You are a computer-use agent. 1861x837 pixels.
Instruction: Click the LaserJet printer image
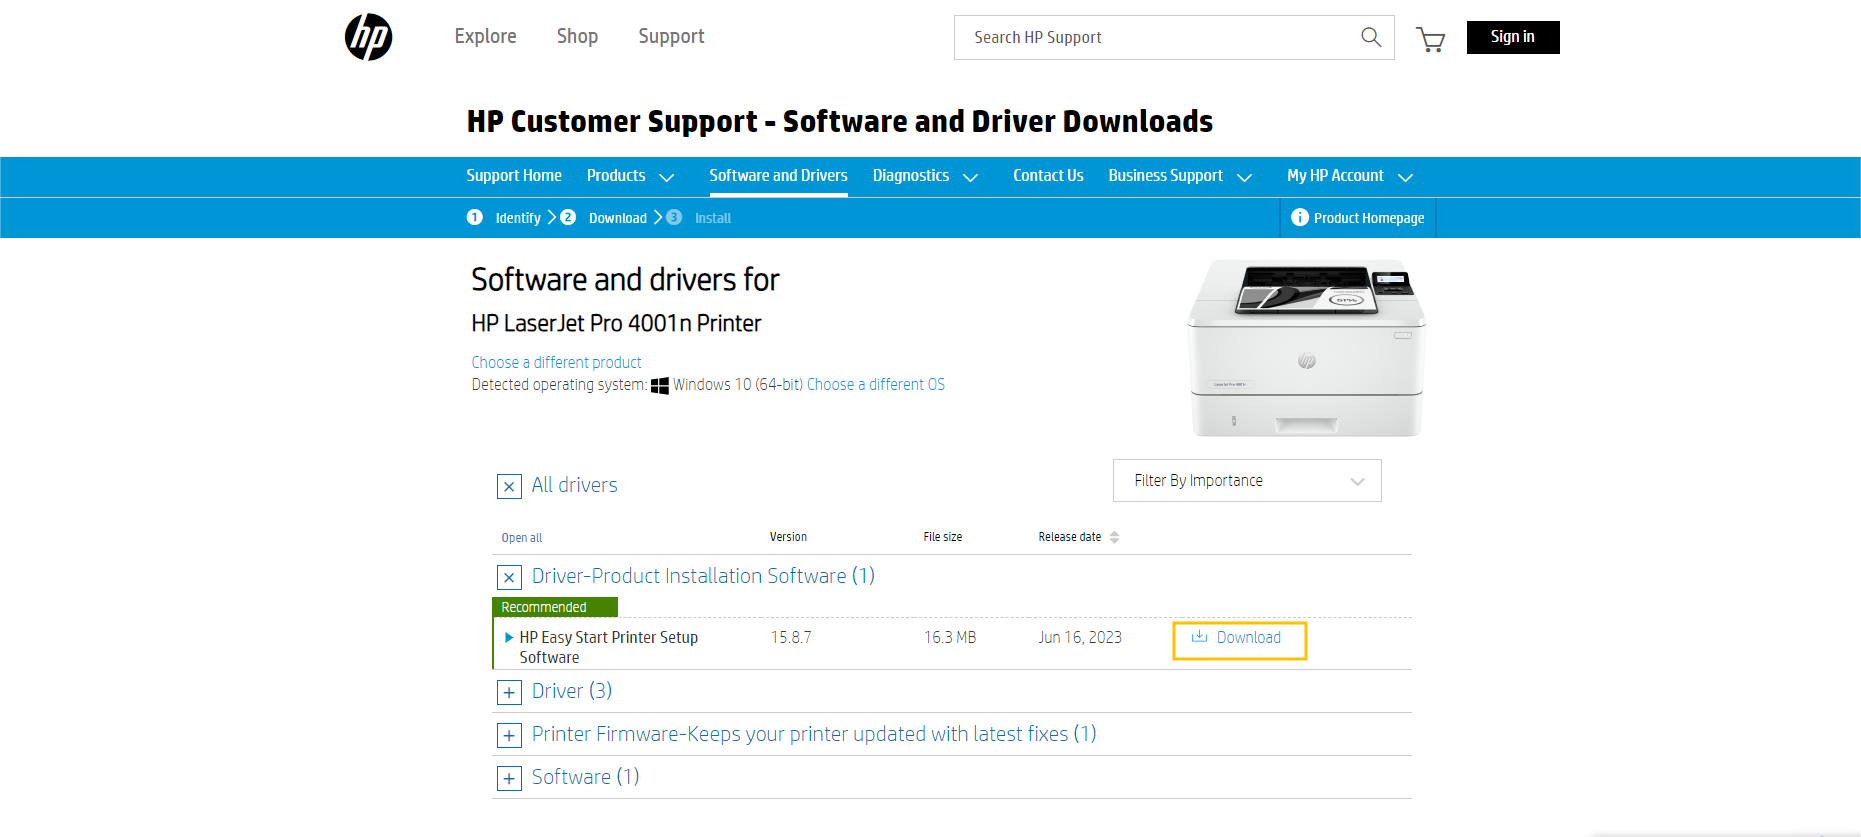pyautogui.click(x=1306, y=348)
